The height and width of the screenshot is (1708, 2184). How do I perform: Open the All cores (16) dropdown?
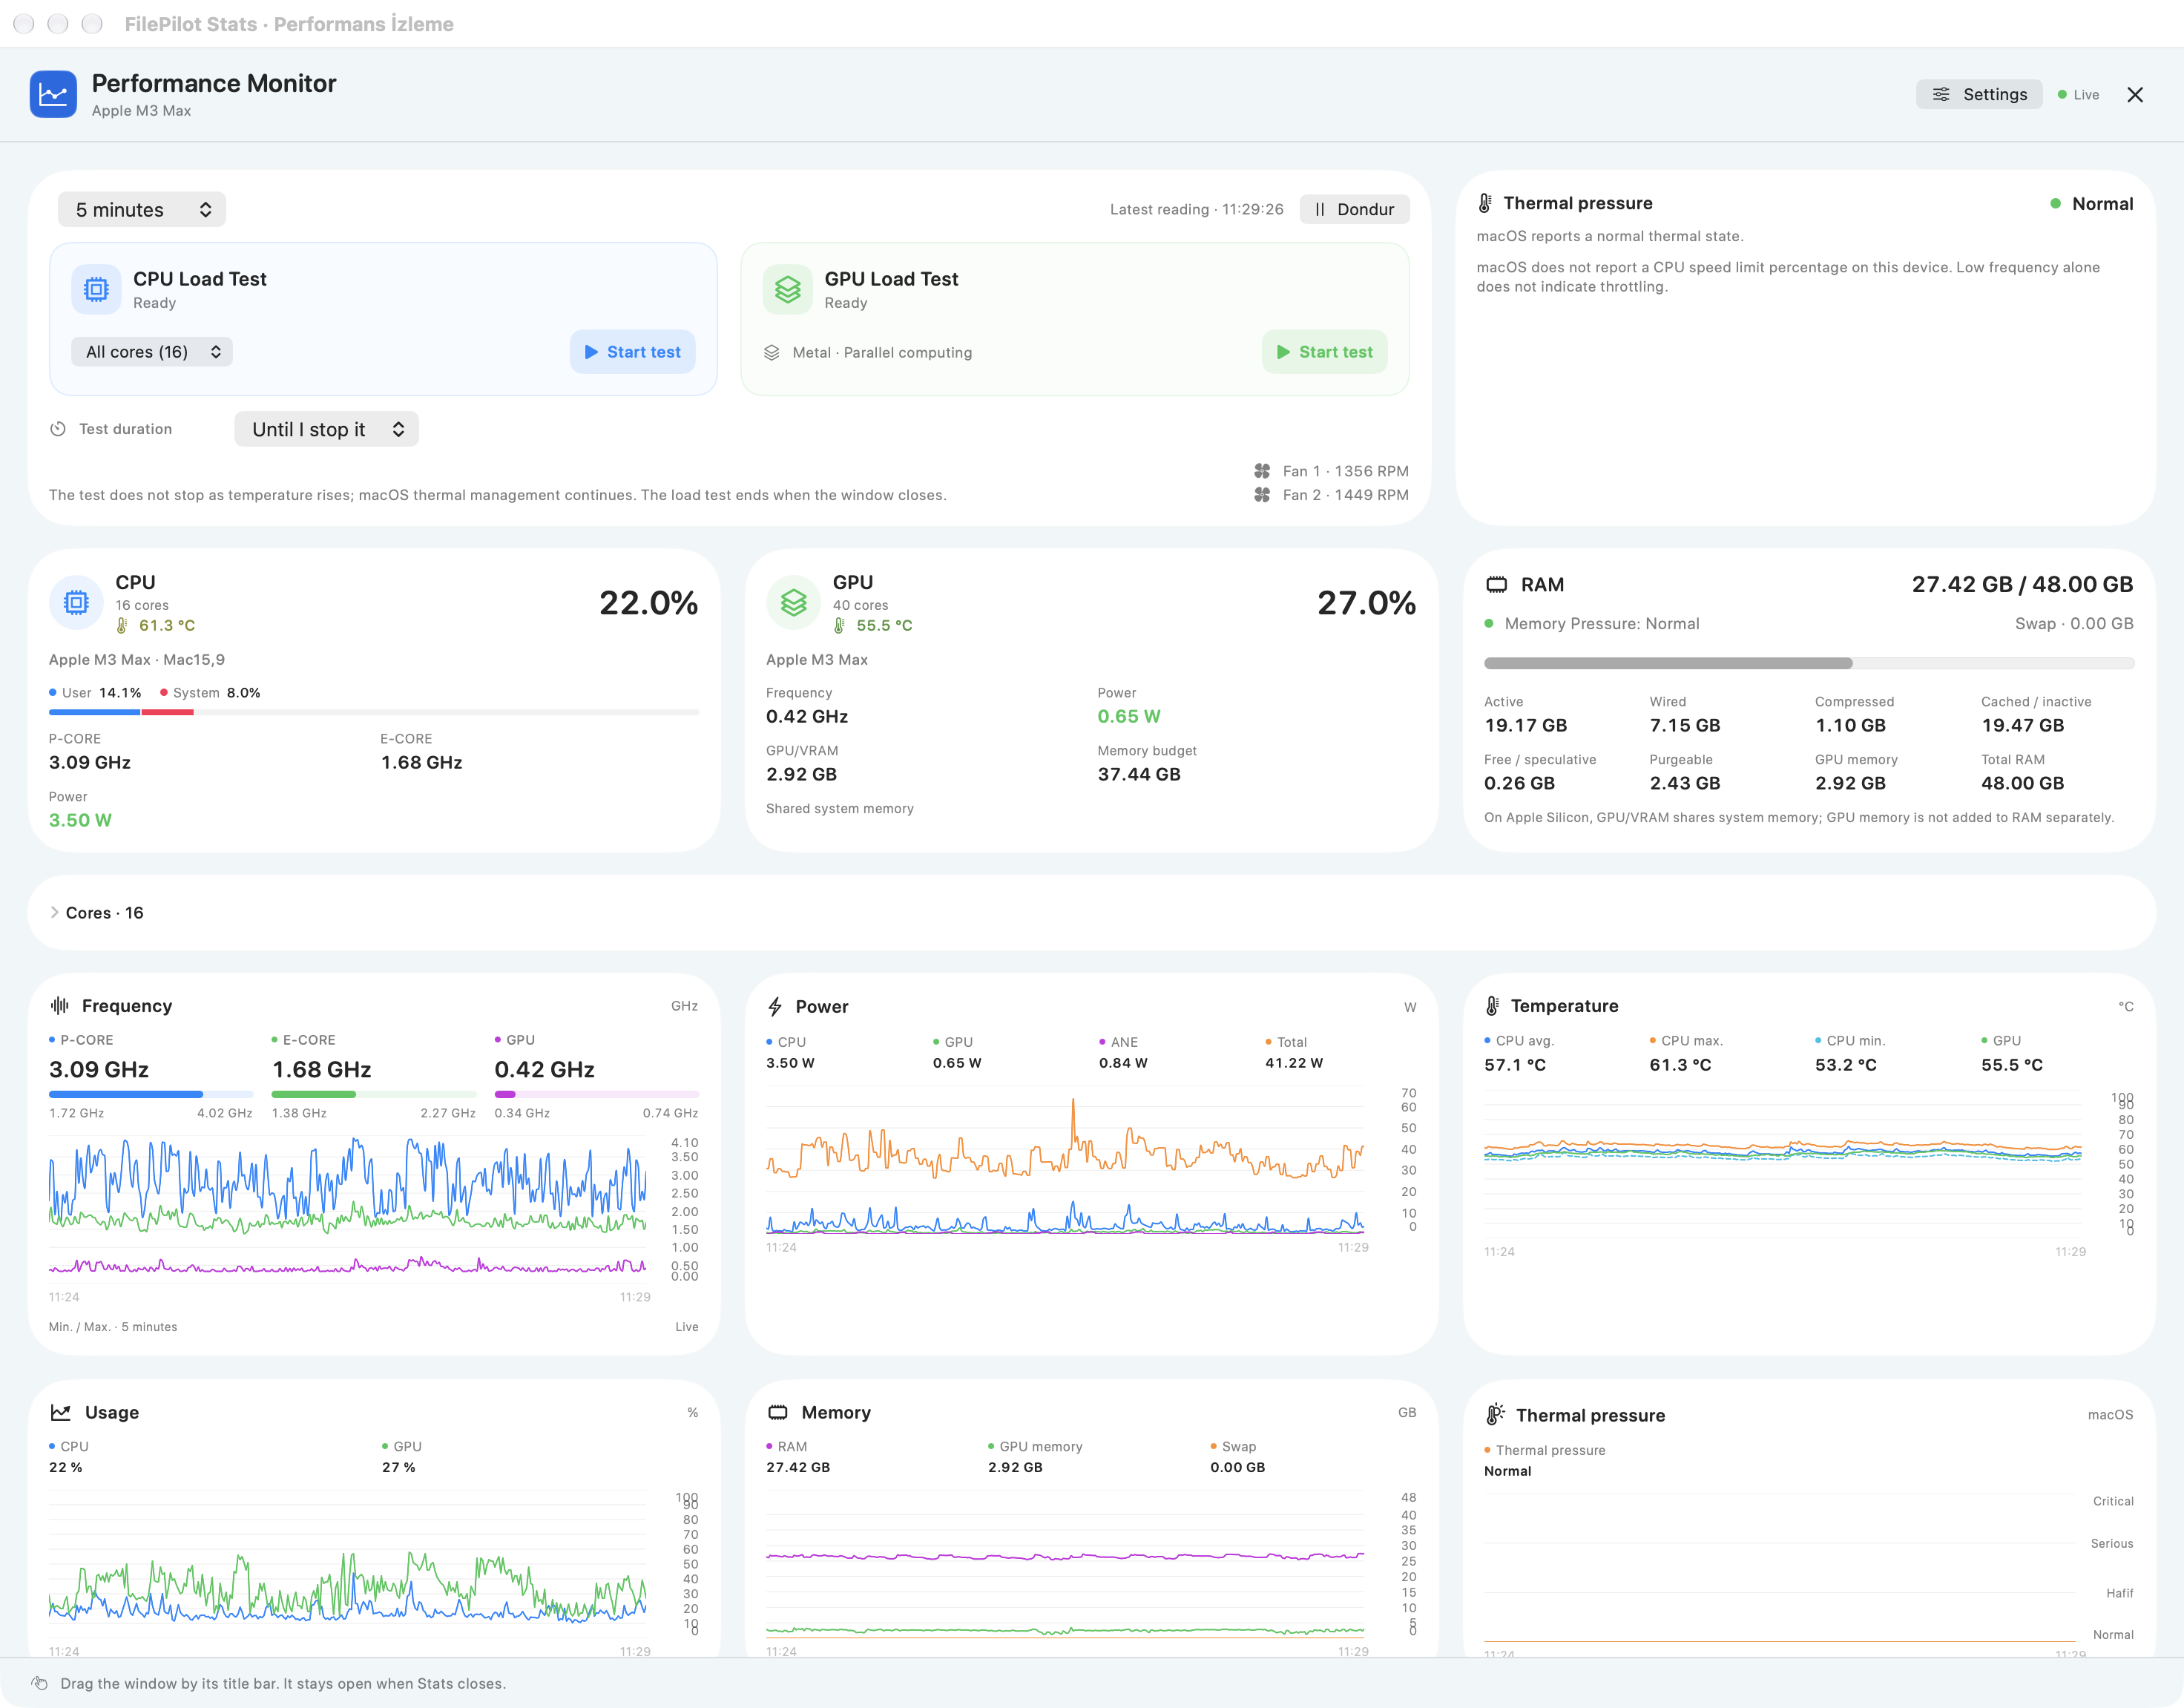coord(152,352)
